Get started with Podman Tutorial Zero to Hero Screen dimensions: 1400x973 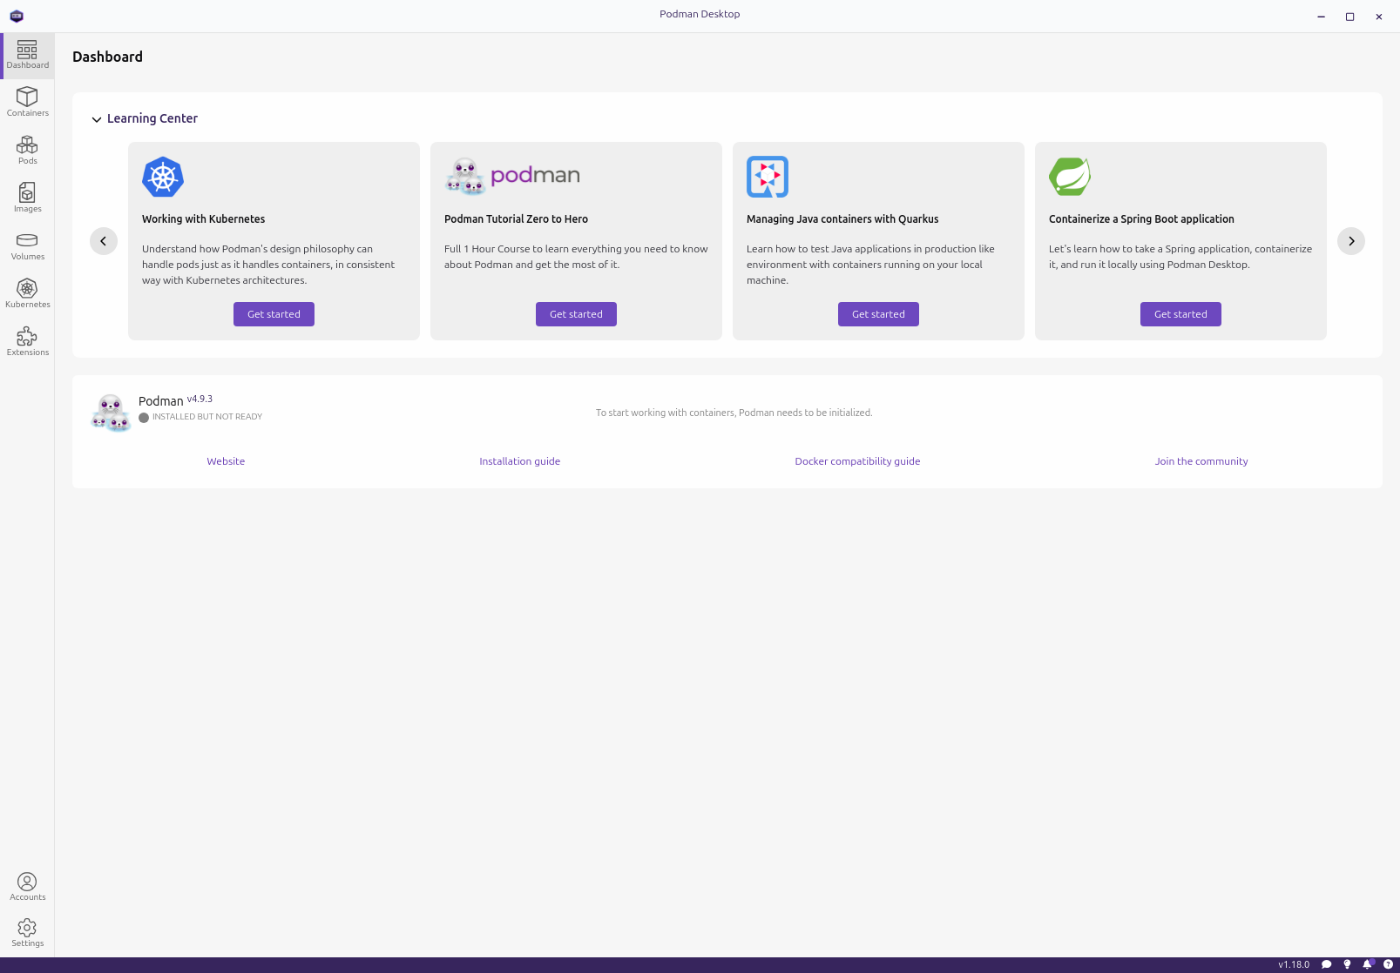click(576, 314)
